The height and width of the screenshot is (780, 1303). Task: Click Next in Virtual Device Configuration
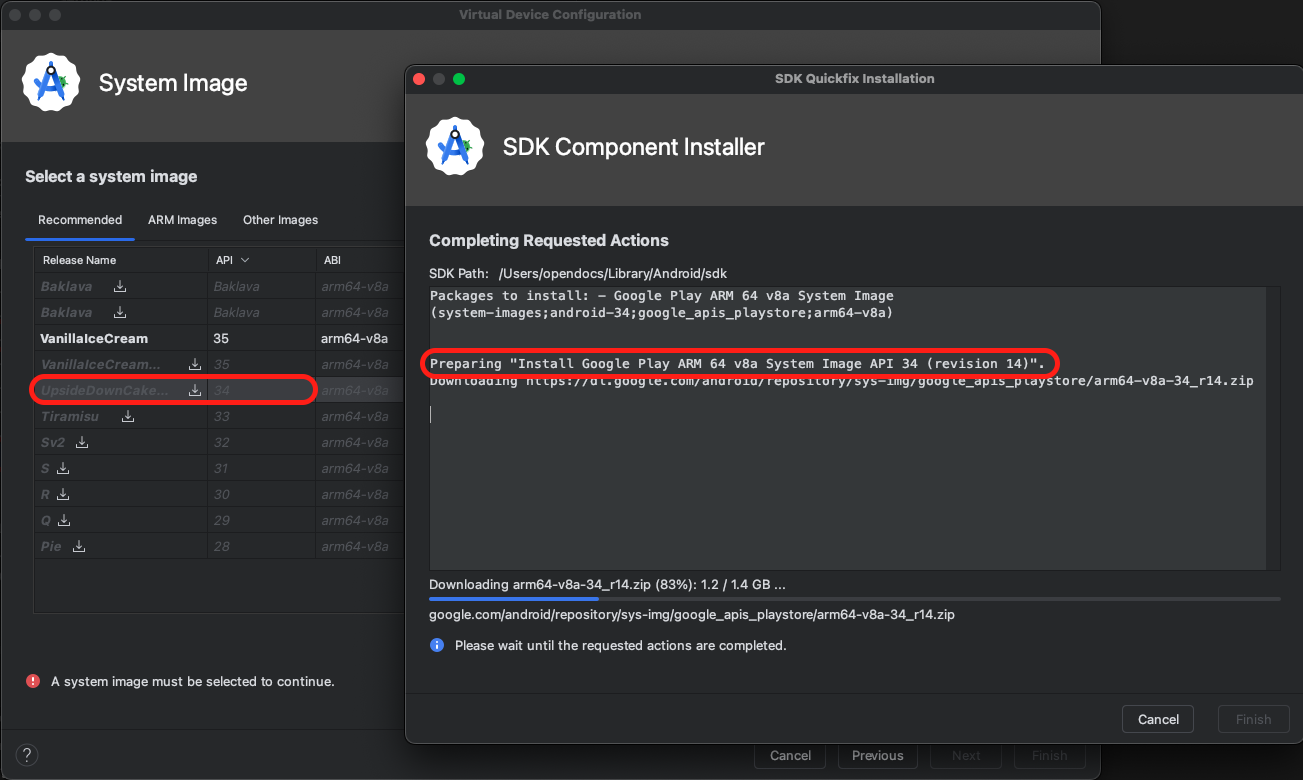click(x=966, y=756)
